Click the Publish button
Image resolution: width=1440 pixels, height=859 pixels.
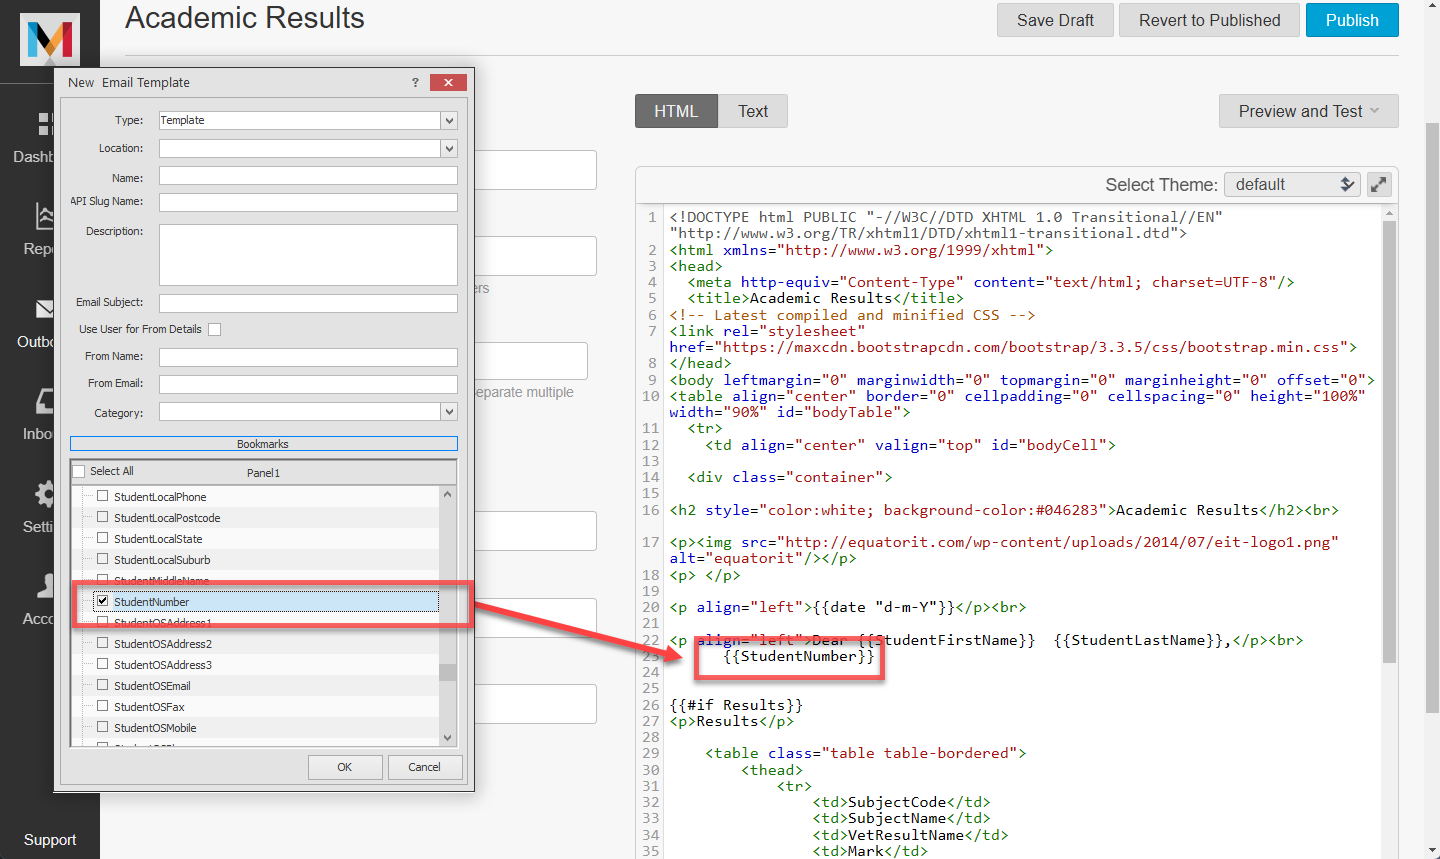click(1351, 20)
